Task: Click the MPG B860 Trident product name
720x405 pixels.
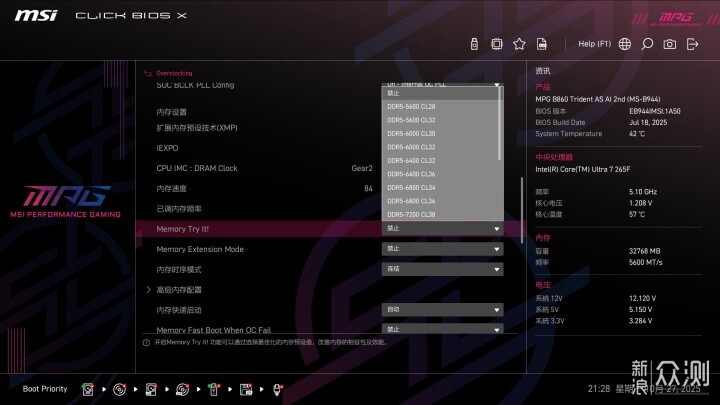Action: click(597, 99)
